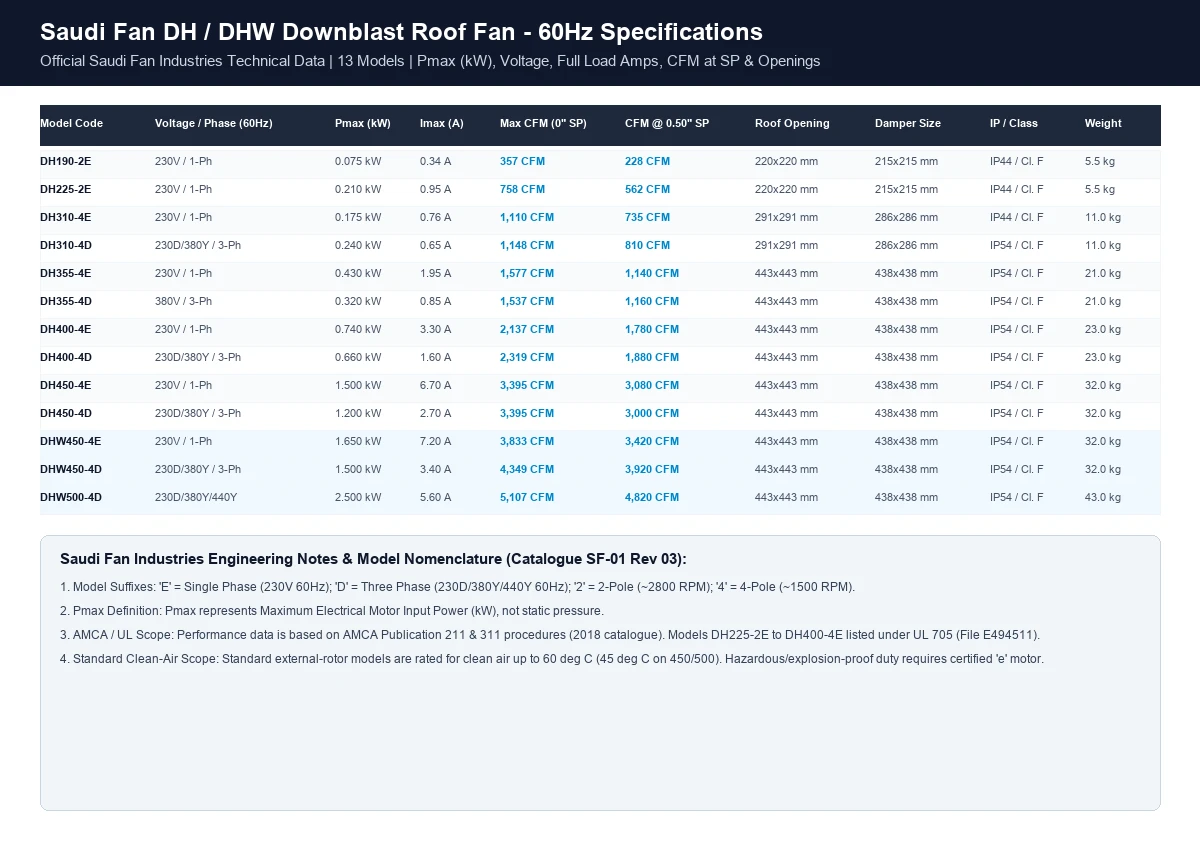Click the 1,160 CFM value for DH355-4D
The height and width of the screenshot is (850, 1200).
tap(652, 301)
